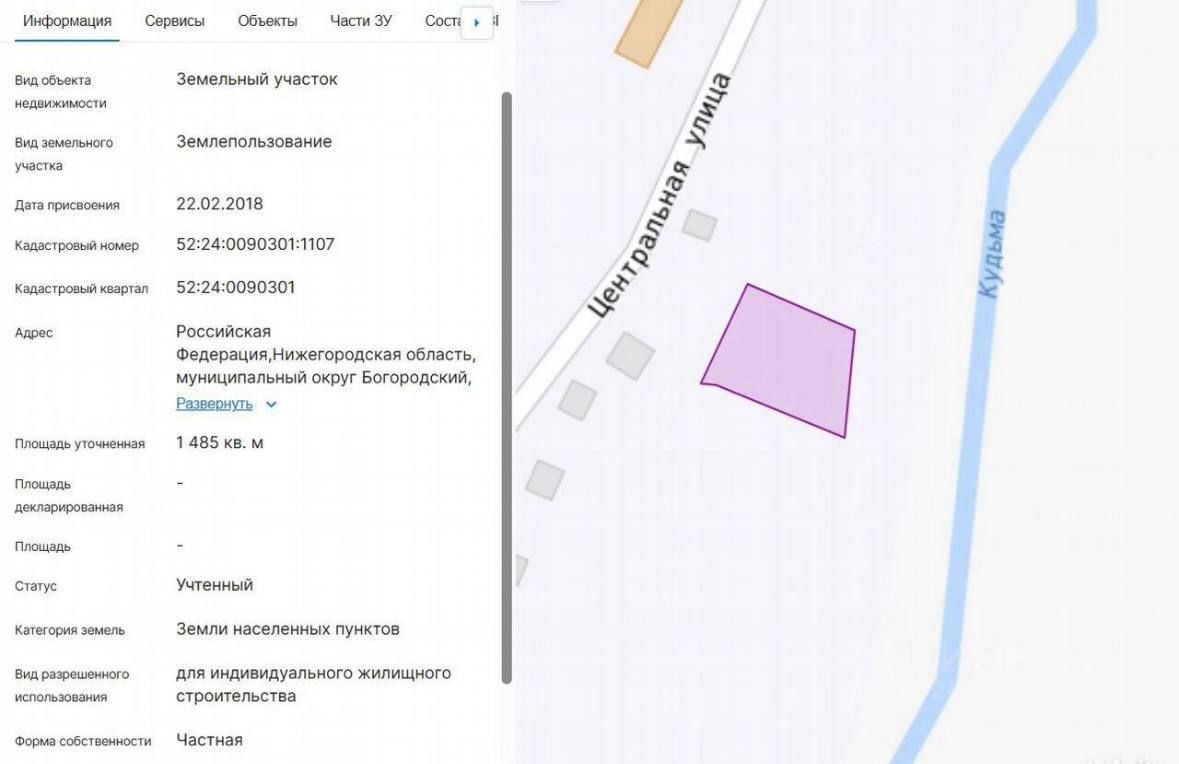Screen dimensions: 1179x764
Task: Click the Кадастровый номер label
Action: pos(77,245)
